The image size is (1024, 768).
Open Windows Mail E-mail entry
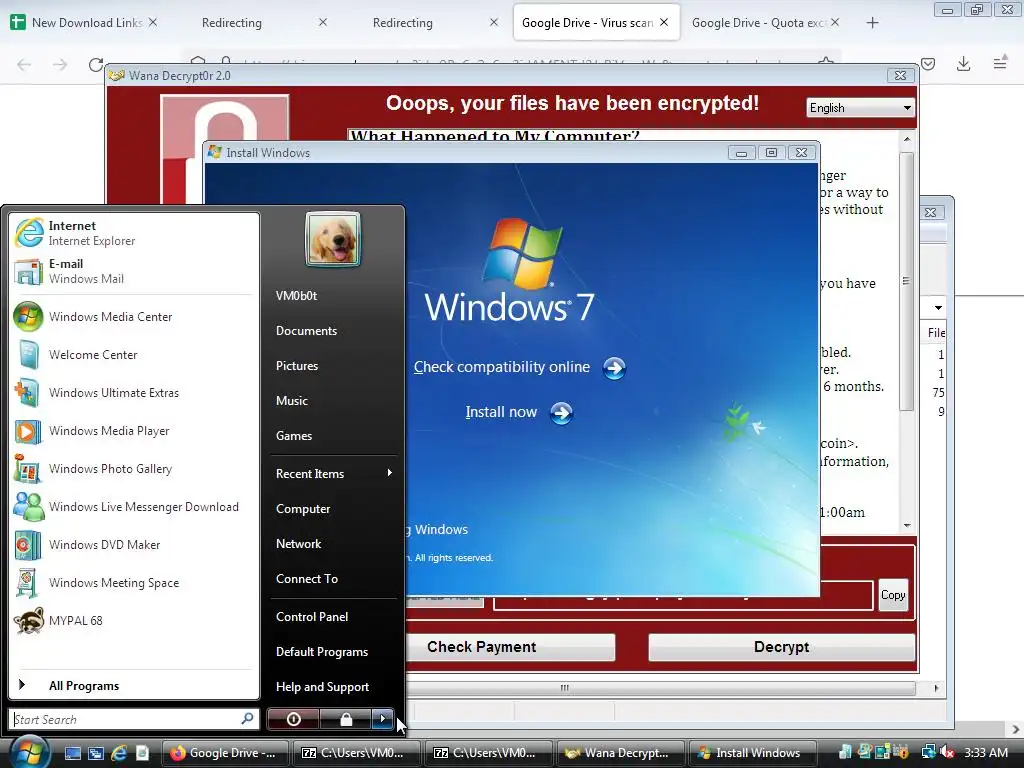(x=134, y=271)
